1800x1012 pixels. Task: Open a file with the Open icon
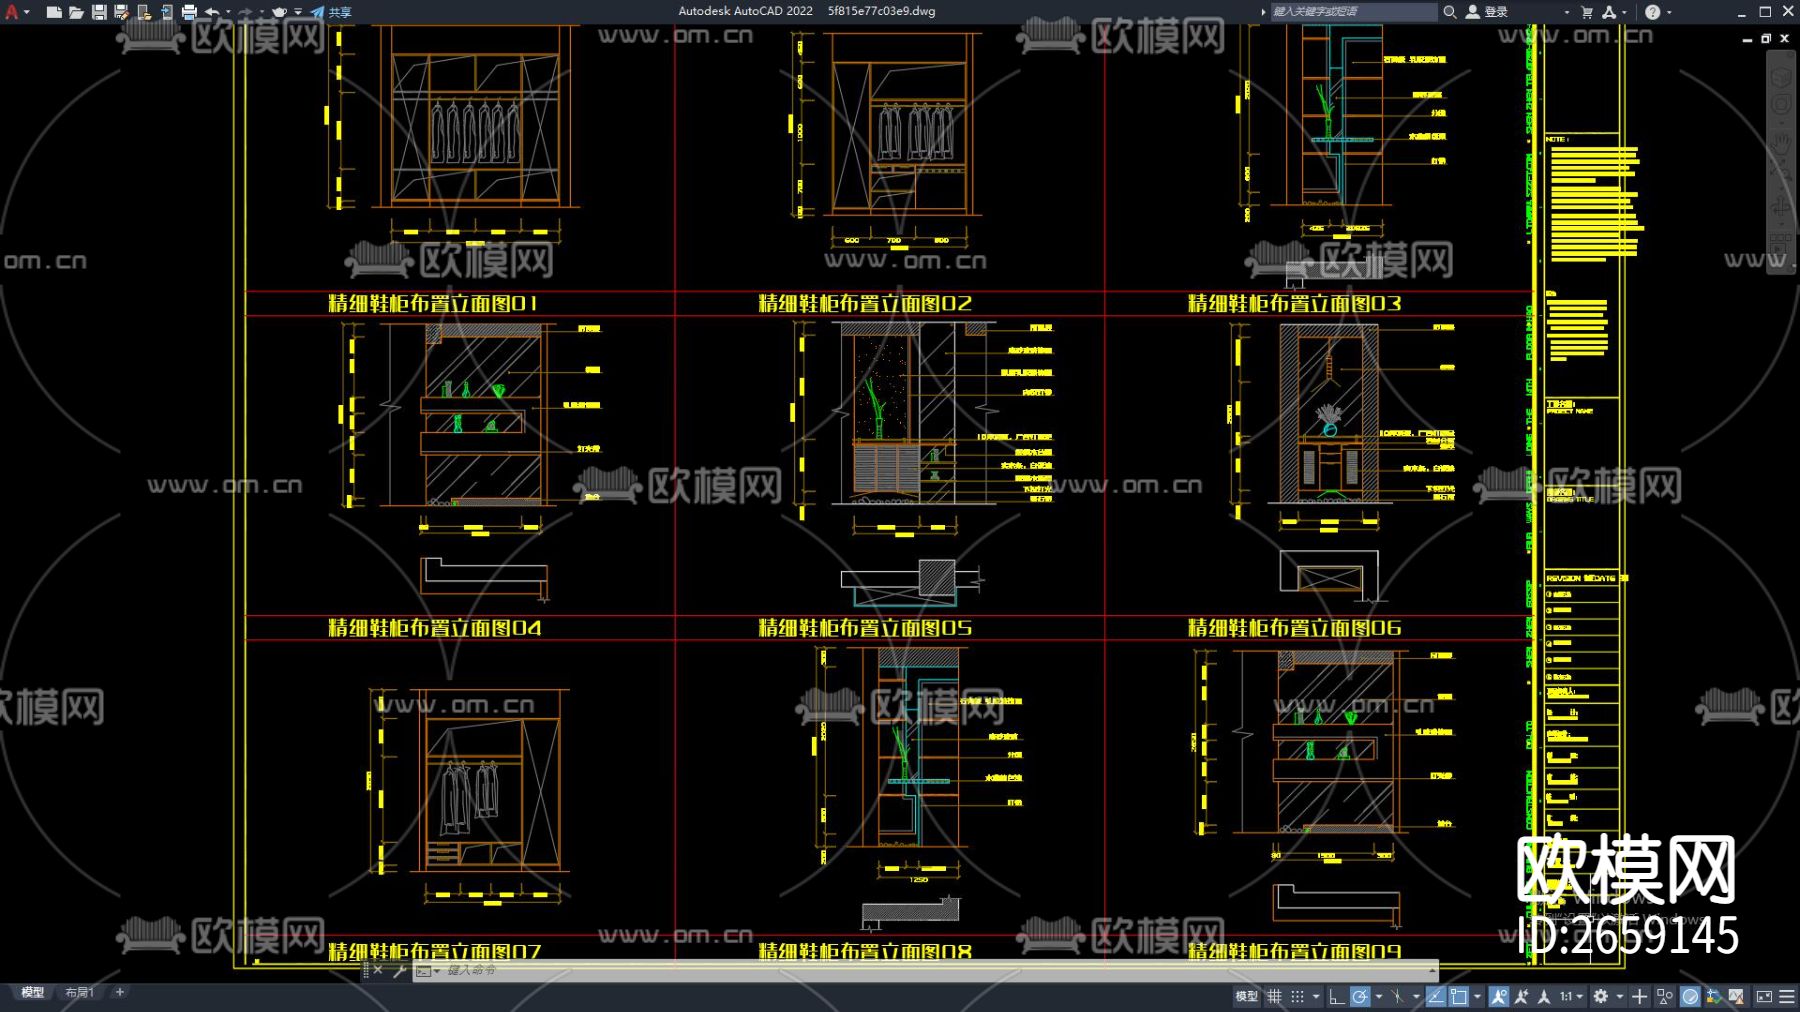click(76, 12)
